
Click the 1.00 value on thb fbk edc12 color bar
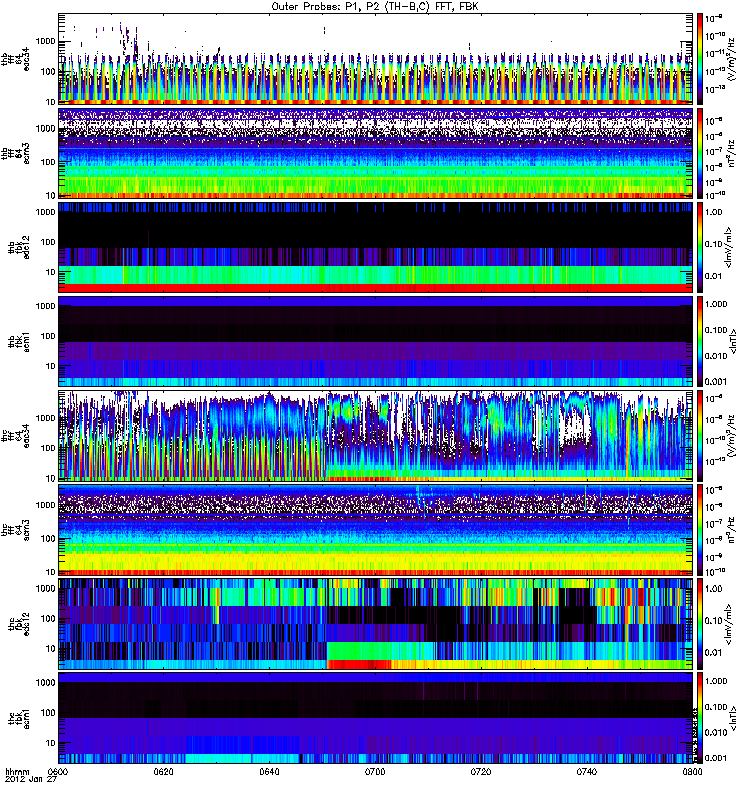pos(714,212)
